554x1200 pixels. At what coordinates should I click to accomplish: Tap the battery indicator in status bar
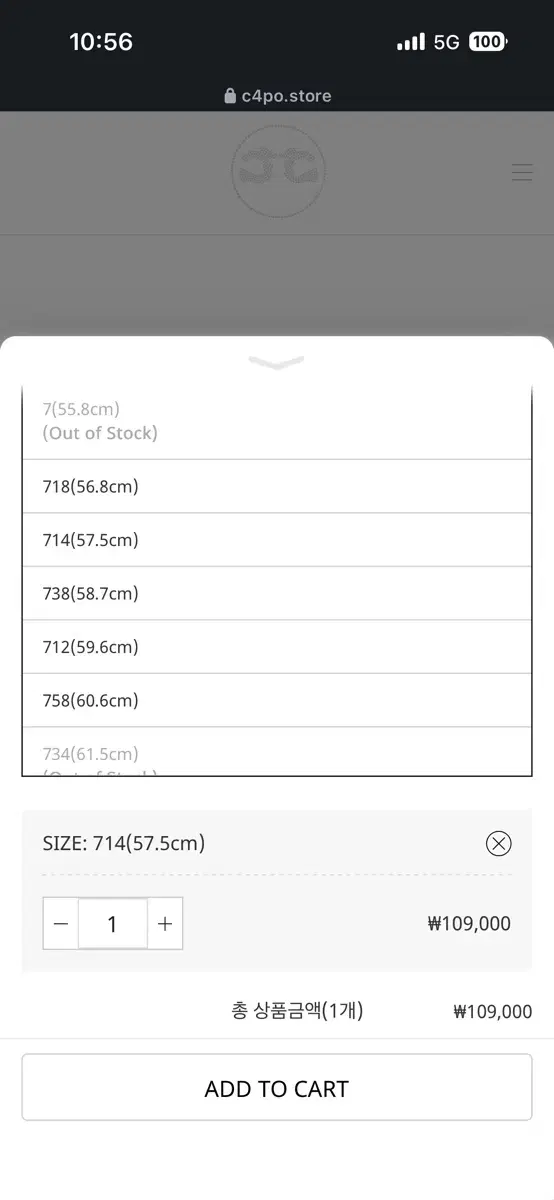point(489,42)
